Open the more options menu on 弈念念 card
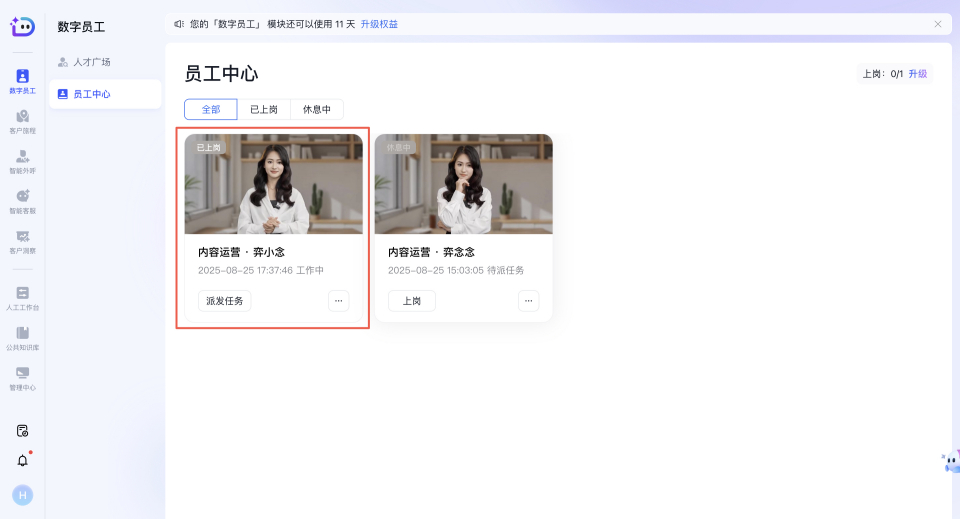 point(528,301)
